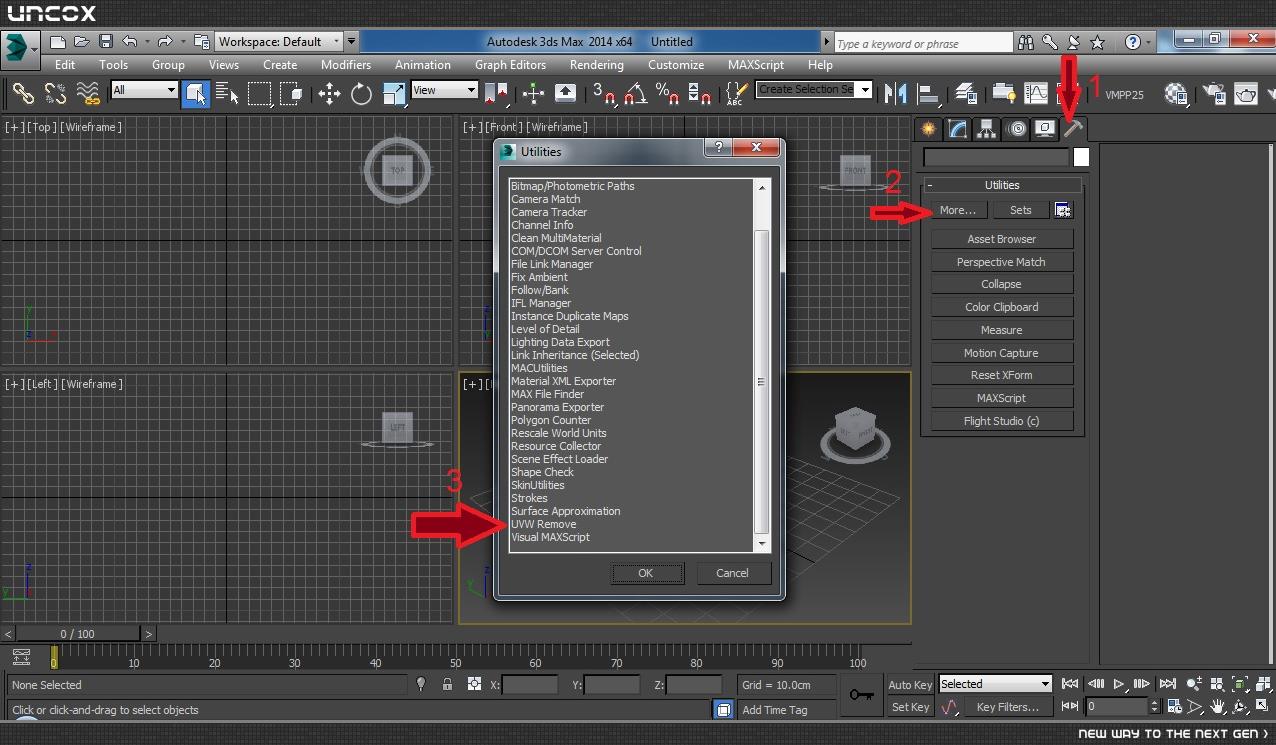The width and height of the screenshot is (1276, 745).
Task: Select UVW Remove in the Utilities list
Action: point(543,524)
